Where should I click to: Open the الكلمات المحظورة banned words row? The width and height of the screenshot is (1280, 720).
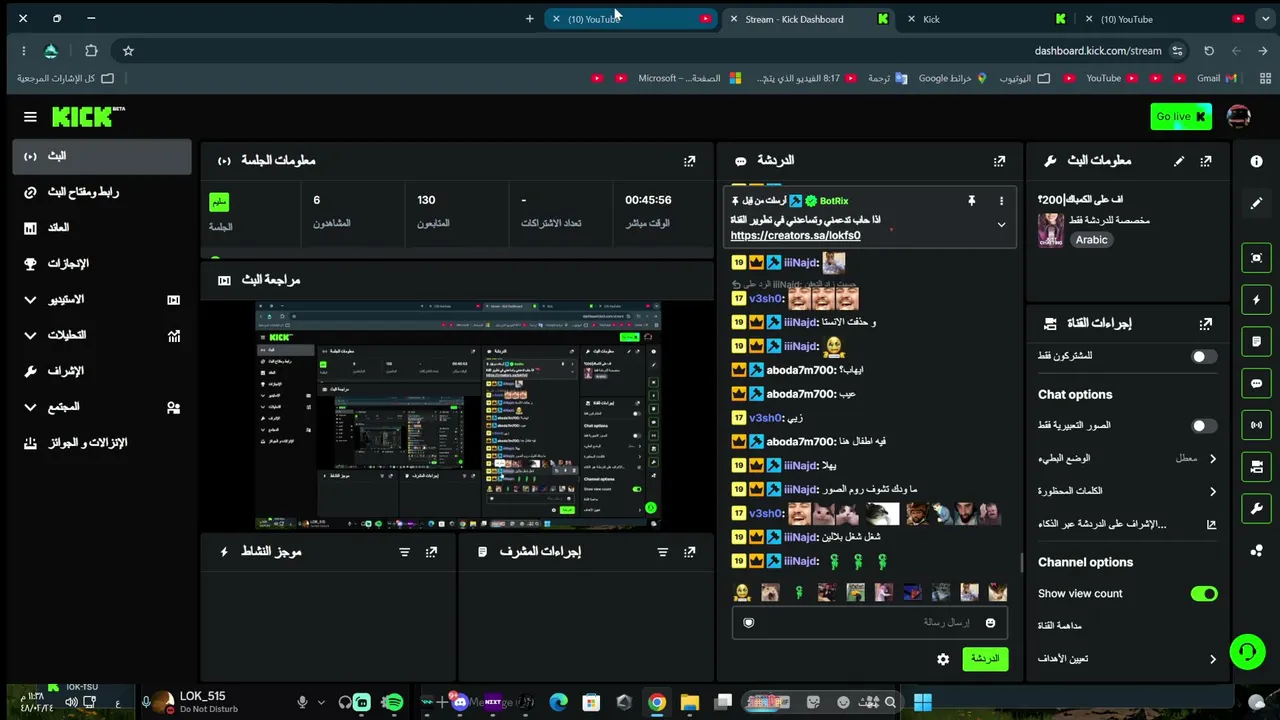point(1127,491)
